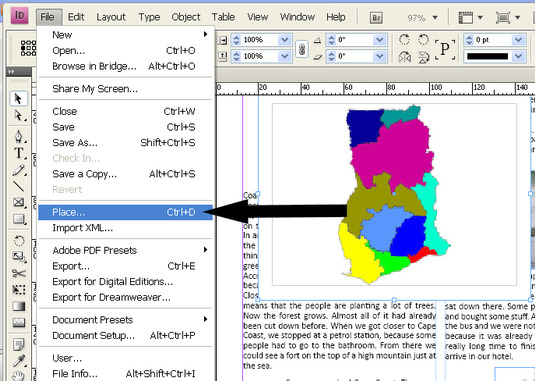Open the View menu
This screenshot has width=535, height=381.
(x=258, y=17)
